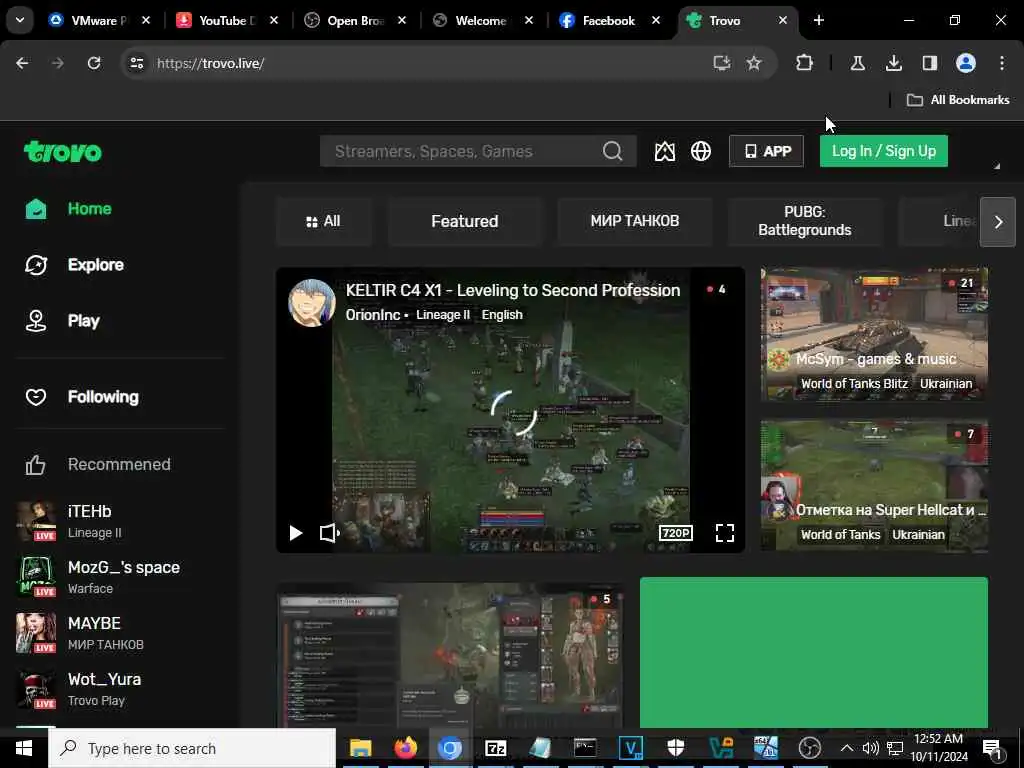
Task: Open All Bookmarks folder
Action: coord(958,100)
